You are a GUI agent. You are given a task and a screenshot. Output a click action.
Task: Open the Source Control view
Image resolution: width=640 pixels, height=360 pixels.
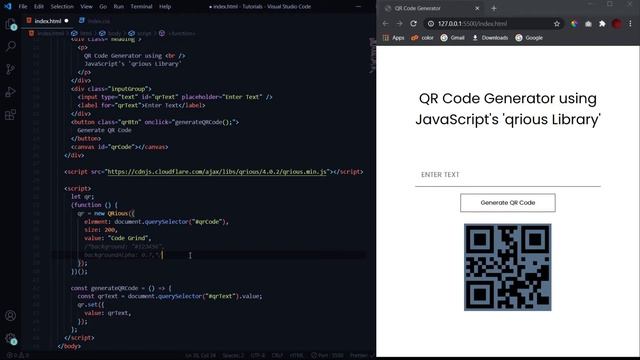[x=11, y=69]
